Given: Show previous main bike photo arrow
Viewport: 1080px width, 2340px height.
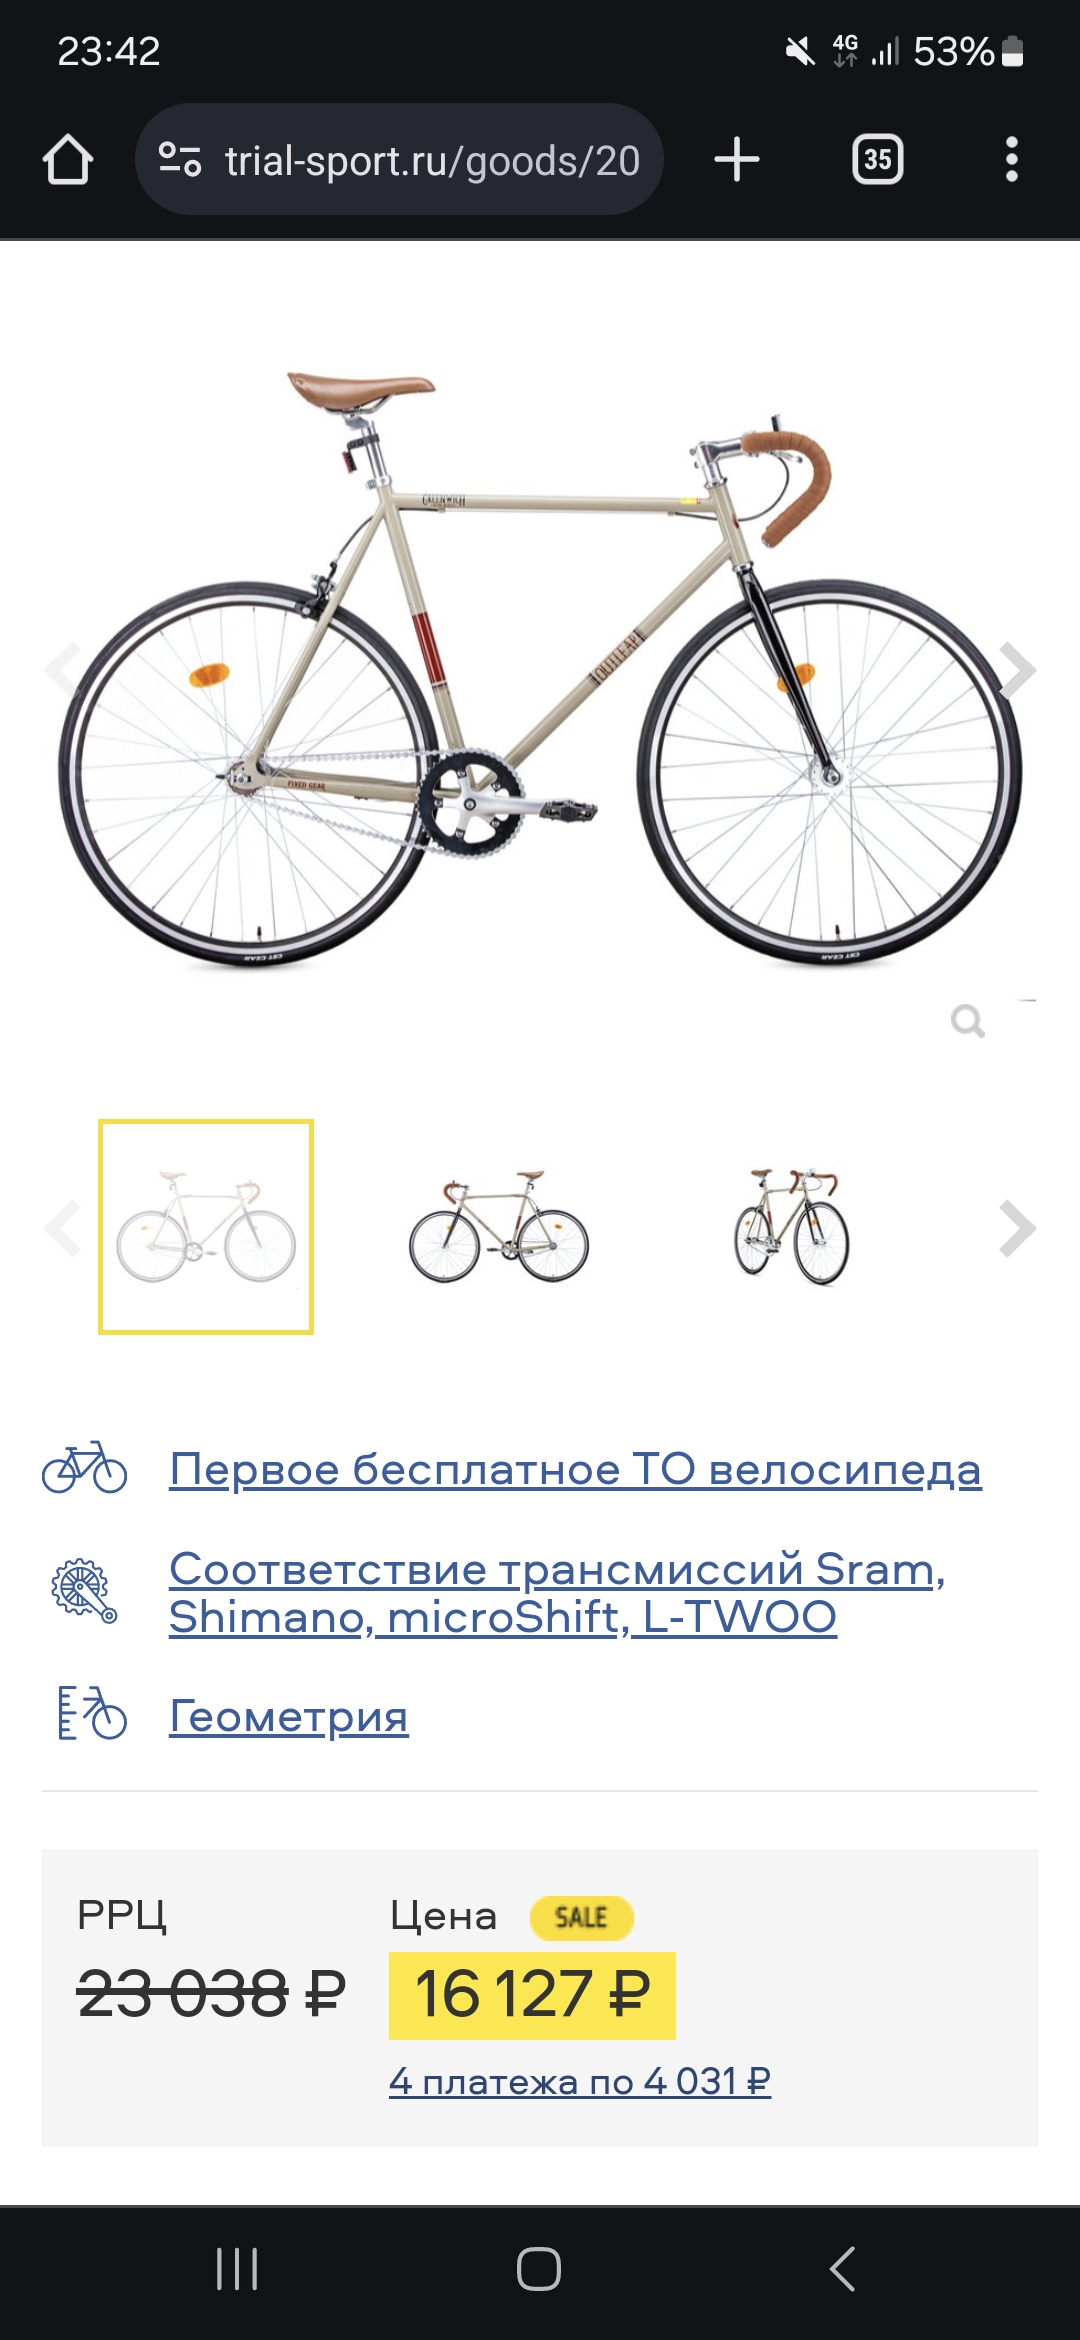Looking at the screenshot, I should point(62,670).
